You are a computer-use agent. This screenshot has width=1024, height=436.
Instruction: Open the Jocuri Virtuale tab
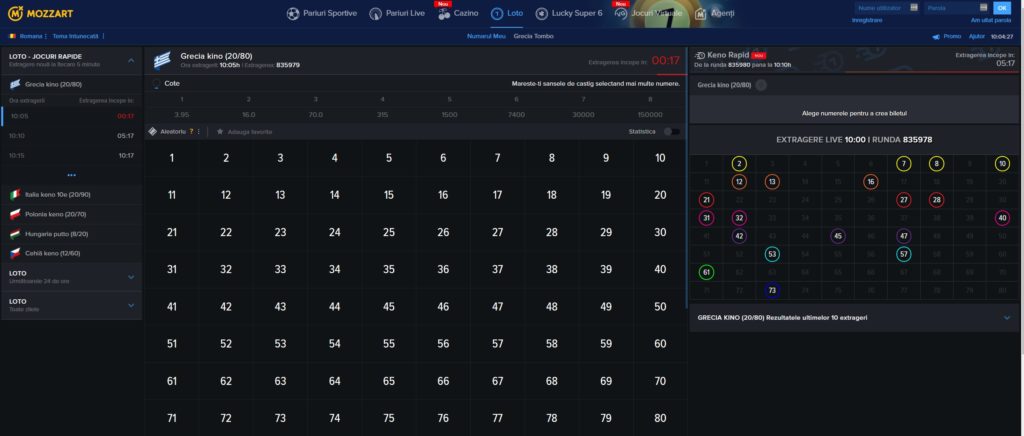[648, 14]
